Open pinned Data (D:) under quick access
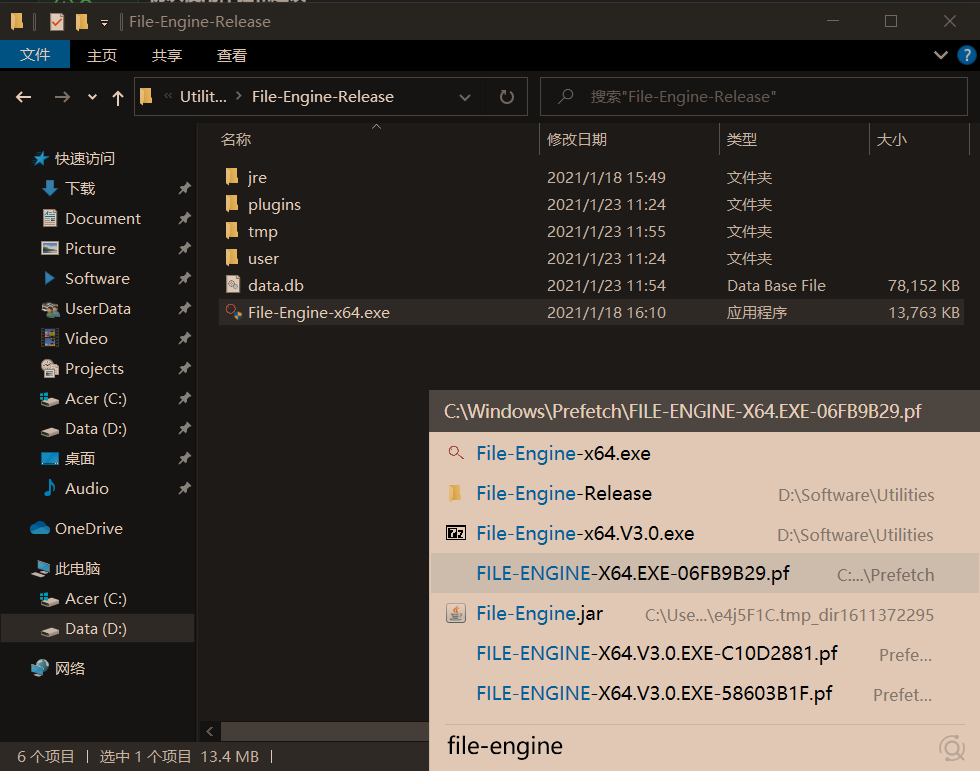The width and height of the screenshot is (980, 771). coord(96,429)
